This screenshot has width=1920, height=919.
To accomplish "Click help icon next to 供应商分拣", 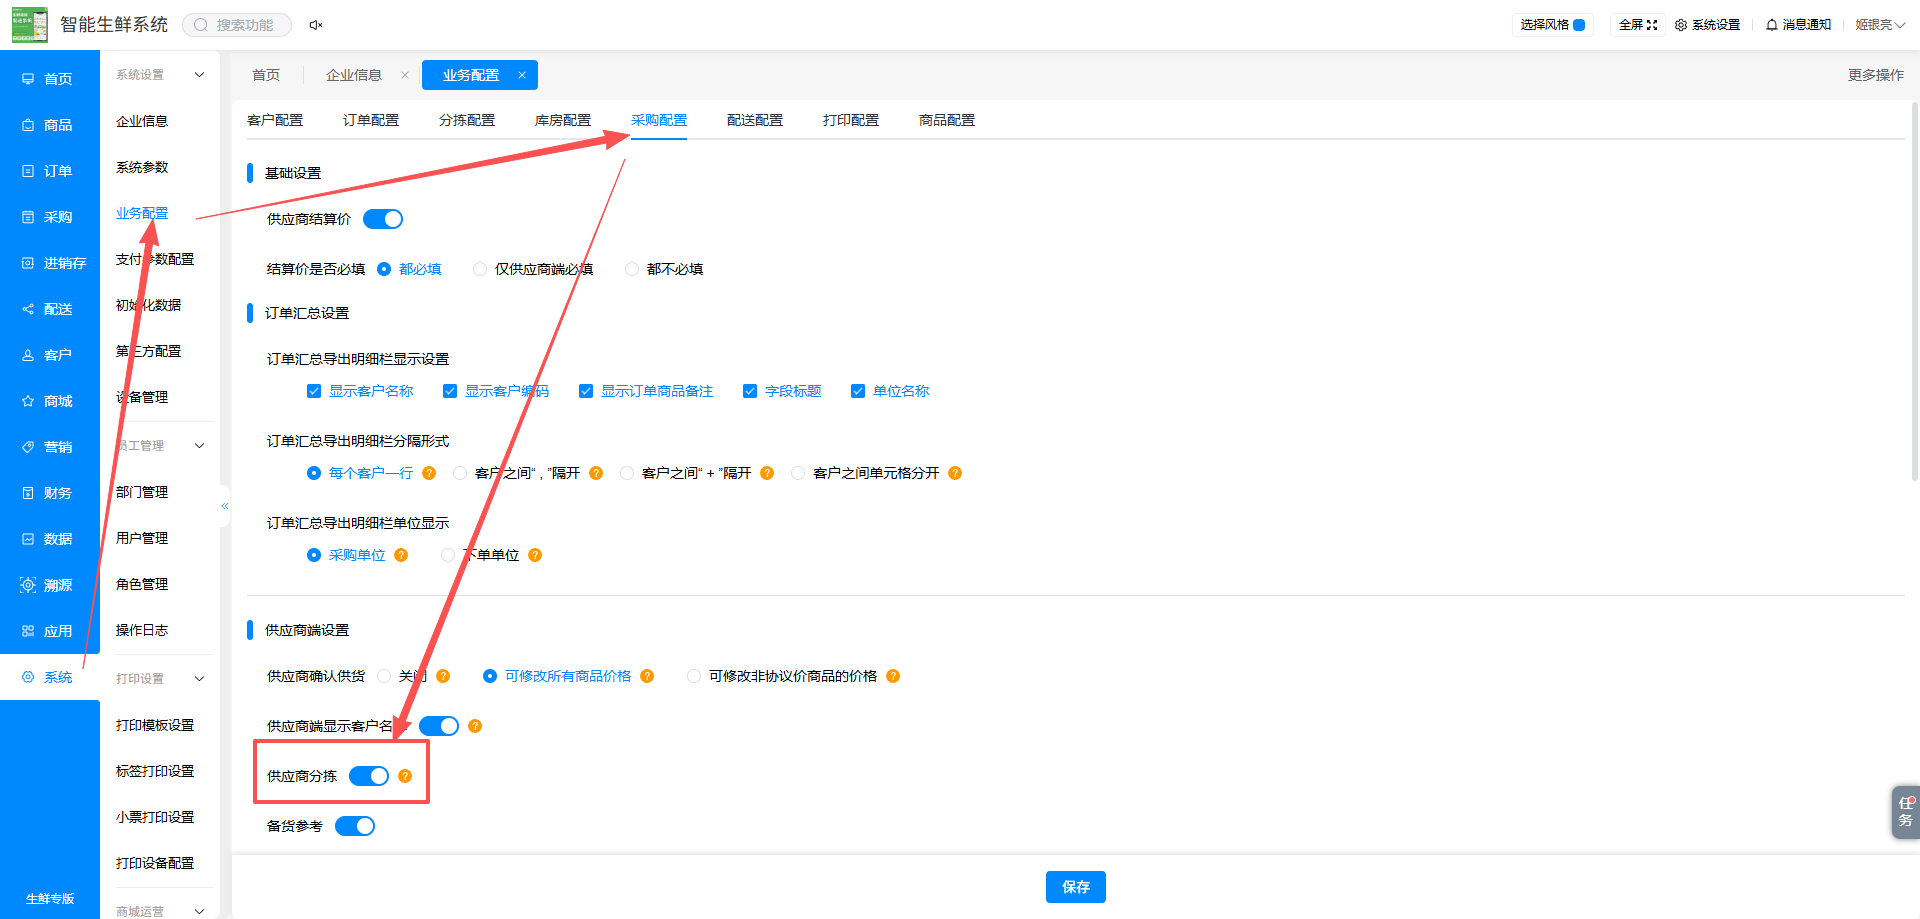I will (405, 776).
